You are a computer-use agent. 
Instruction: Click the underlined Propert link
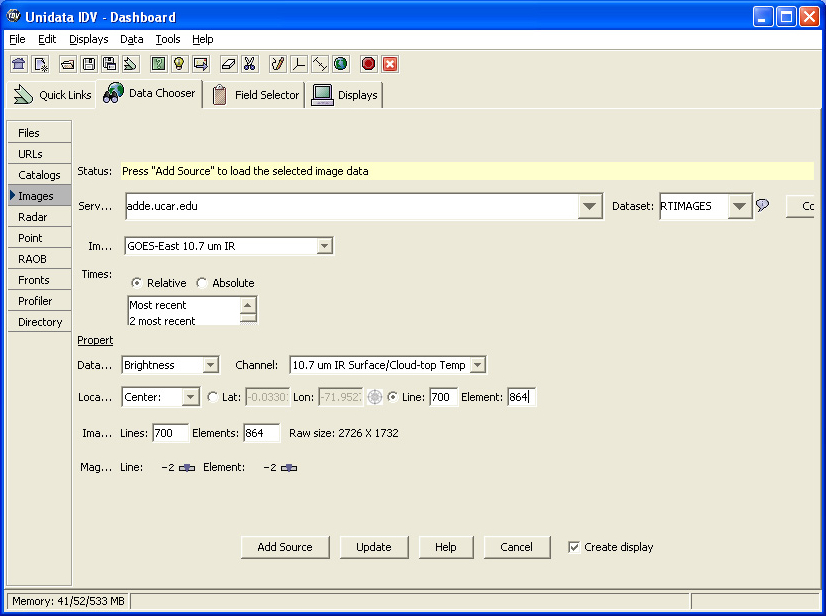pos(95,340)
